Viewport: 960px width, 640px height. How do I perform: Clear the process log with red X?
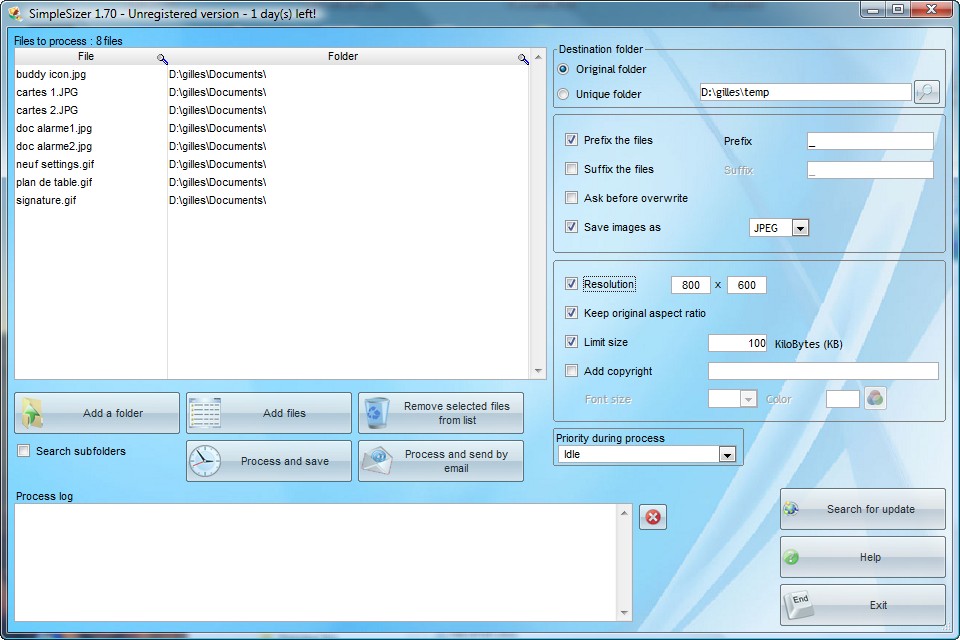click(x=653, y=517)
